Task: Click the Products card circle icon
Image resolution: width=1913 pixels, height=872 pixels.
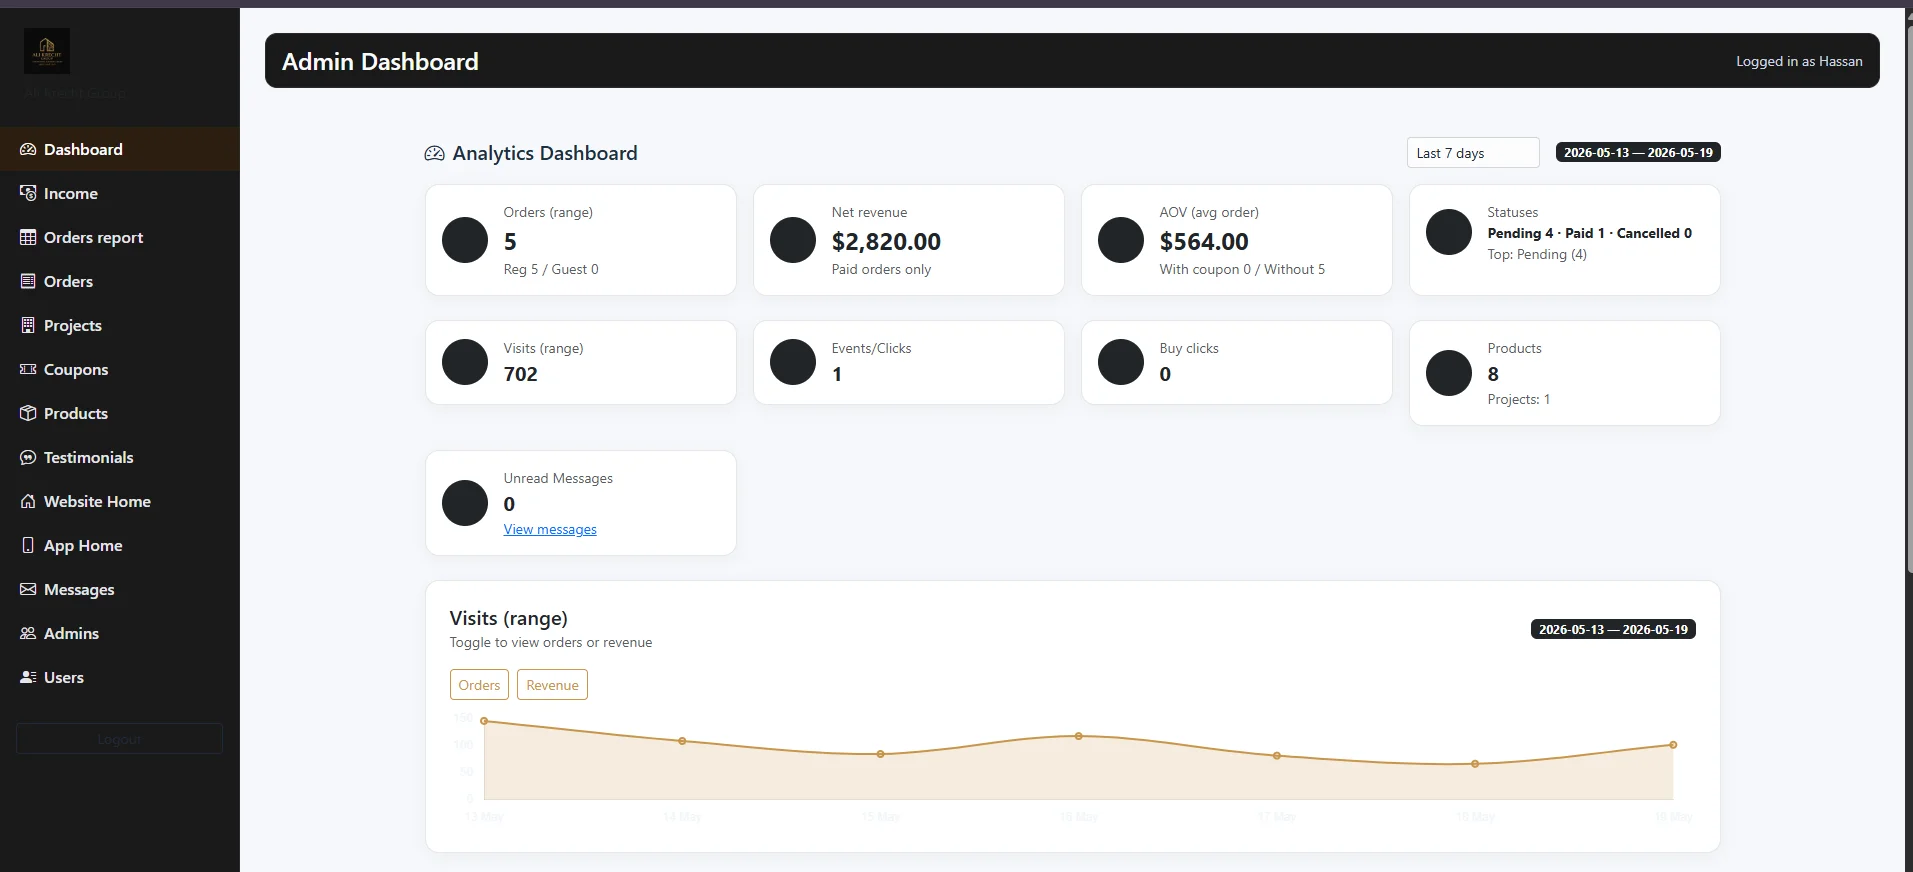Action: click(1449, 373)
